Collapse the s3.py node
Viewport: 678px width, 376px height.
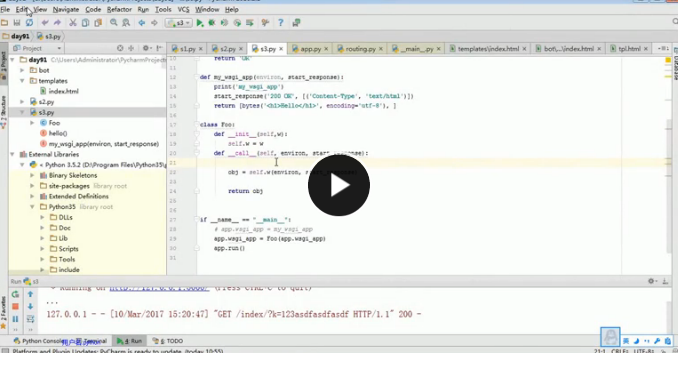[22, 112]
